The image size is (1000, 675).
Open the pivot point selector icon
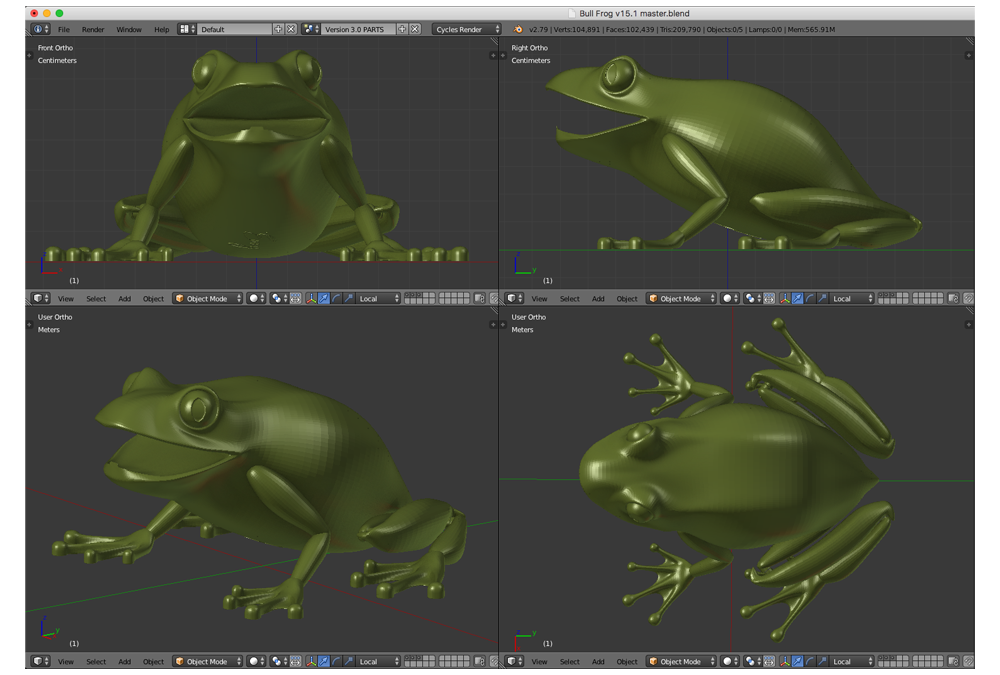(x=277, y=298)
